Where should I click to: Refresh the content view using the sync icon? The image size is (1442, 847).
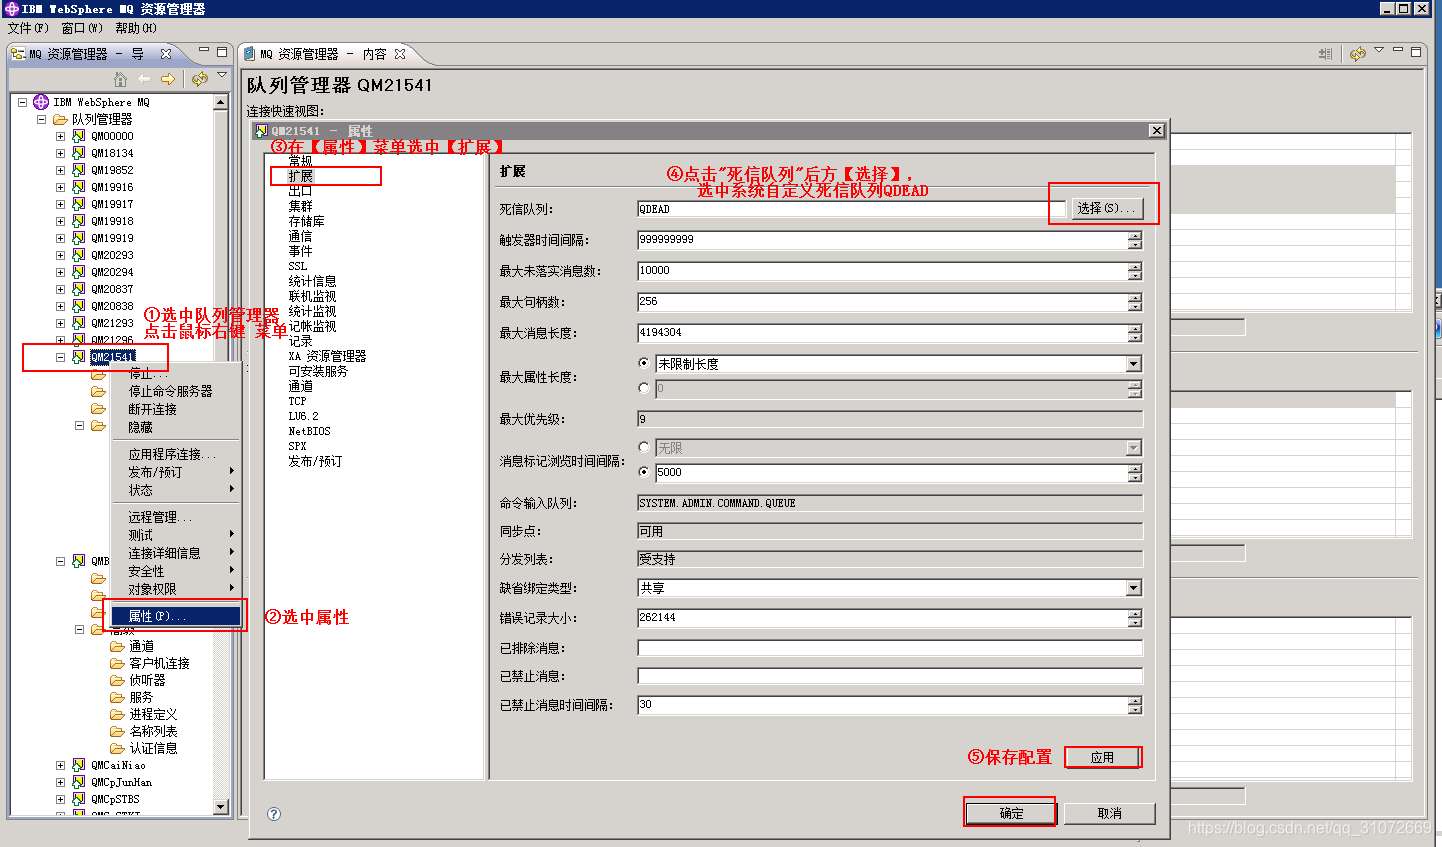[x=1357, y=54]
